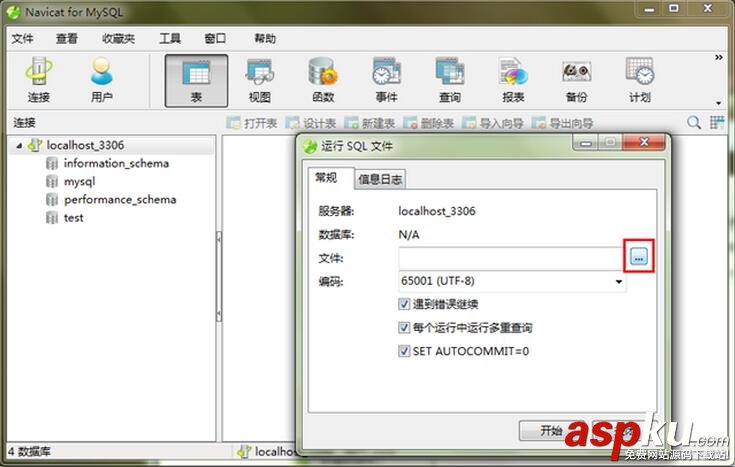735x467 pixels.
Task: Click the 4 数据库 status bar text
Action: [29, 452]
